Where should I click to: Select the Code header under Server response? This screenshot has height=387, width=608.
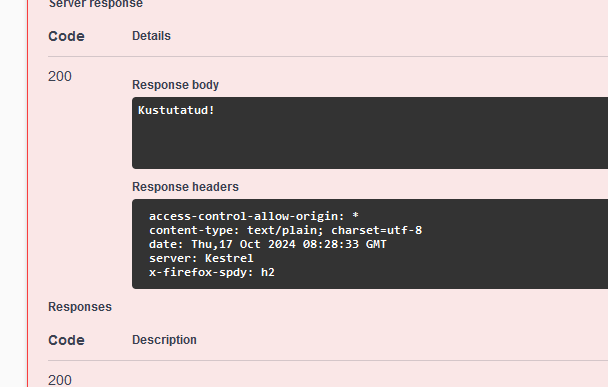66,36
